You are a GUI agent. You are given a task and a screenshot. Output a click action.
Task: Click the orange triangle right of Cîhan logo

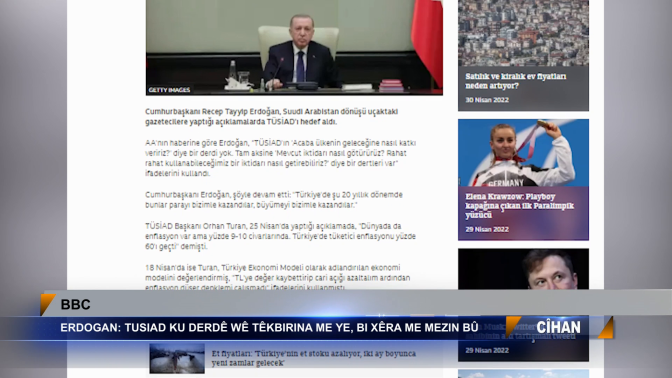pos(606,328)
